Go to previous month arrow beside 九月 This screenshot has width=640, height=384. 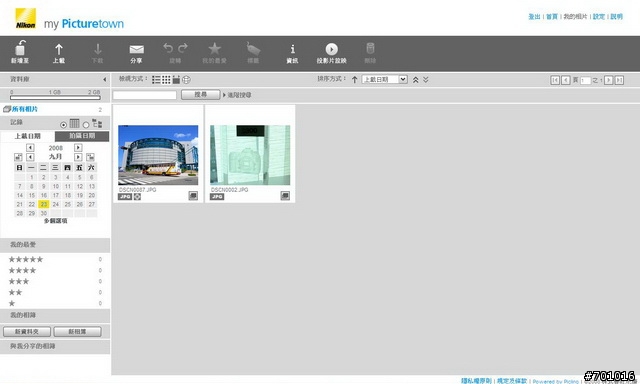pos(30,157)
